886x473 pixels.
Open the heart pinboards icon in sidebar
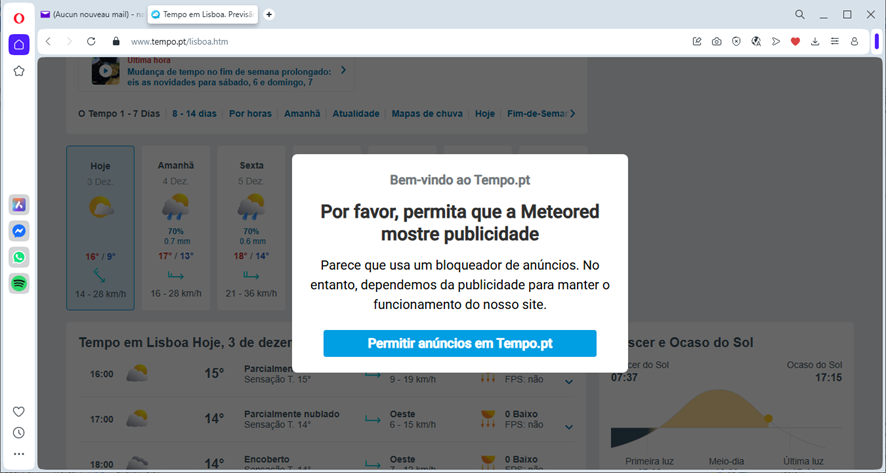click(x=19, y=411)
